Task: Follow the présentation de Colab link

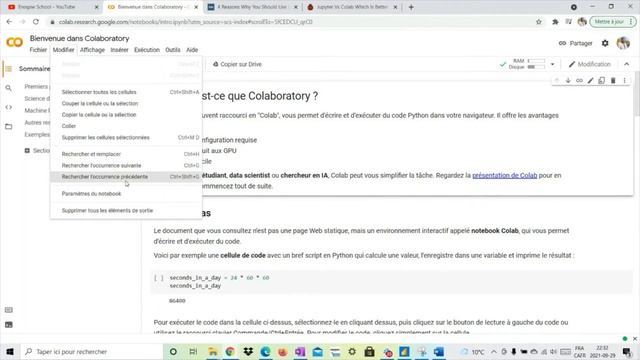Action: click(504, 176)
